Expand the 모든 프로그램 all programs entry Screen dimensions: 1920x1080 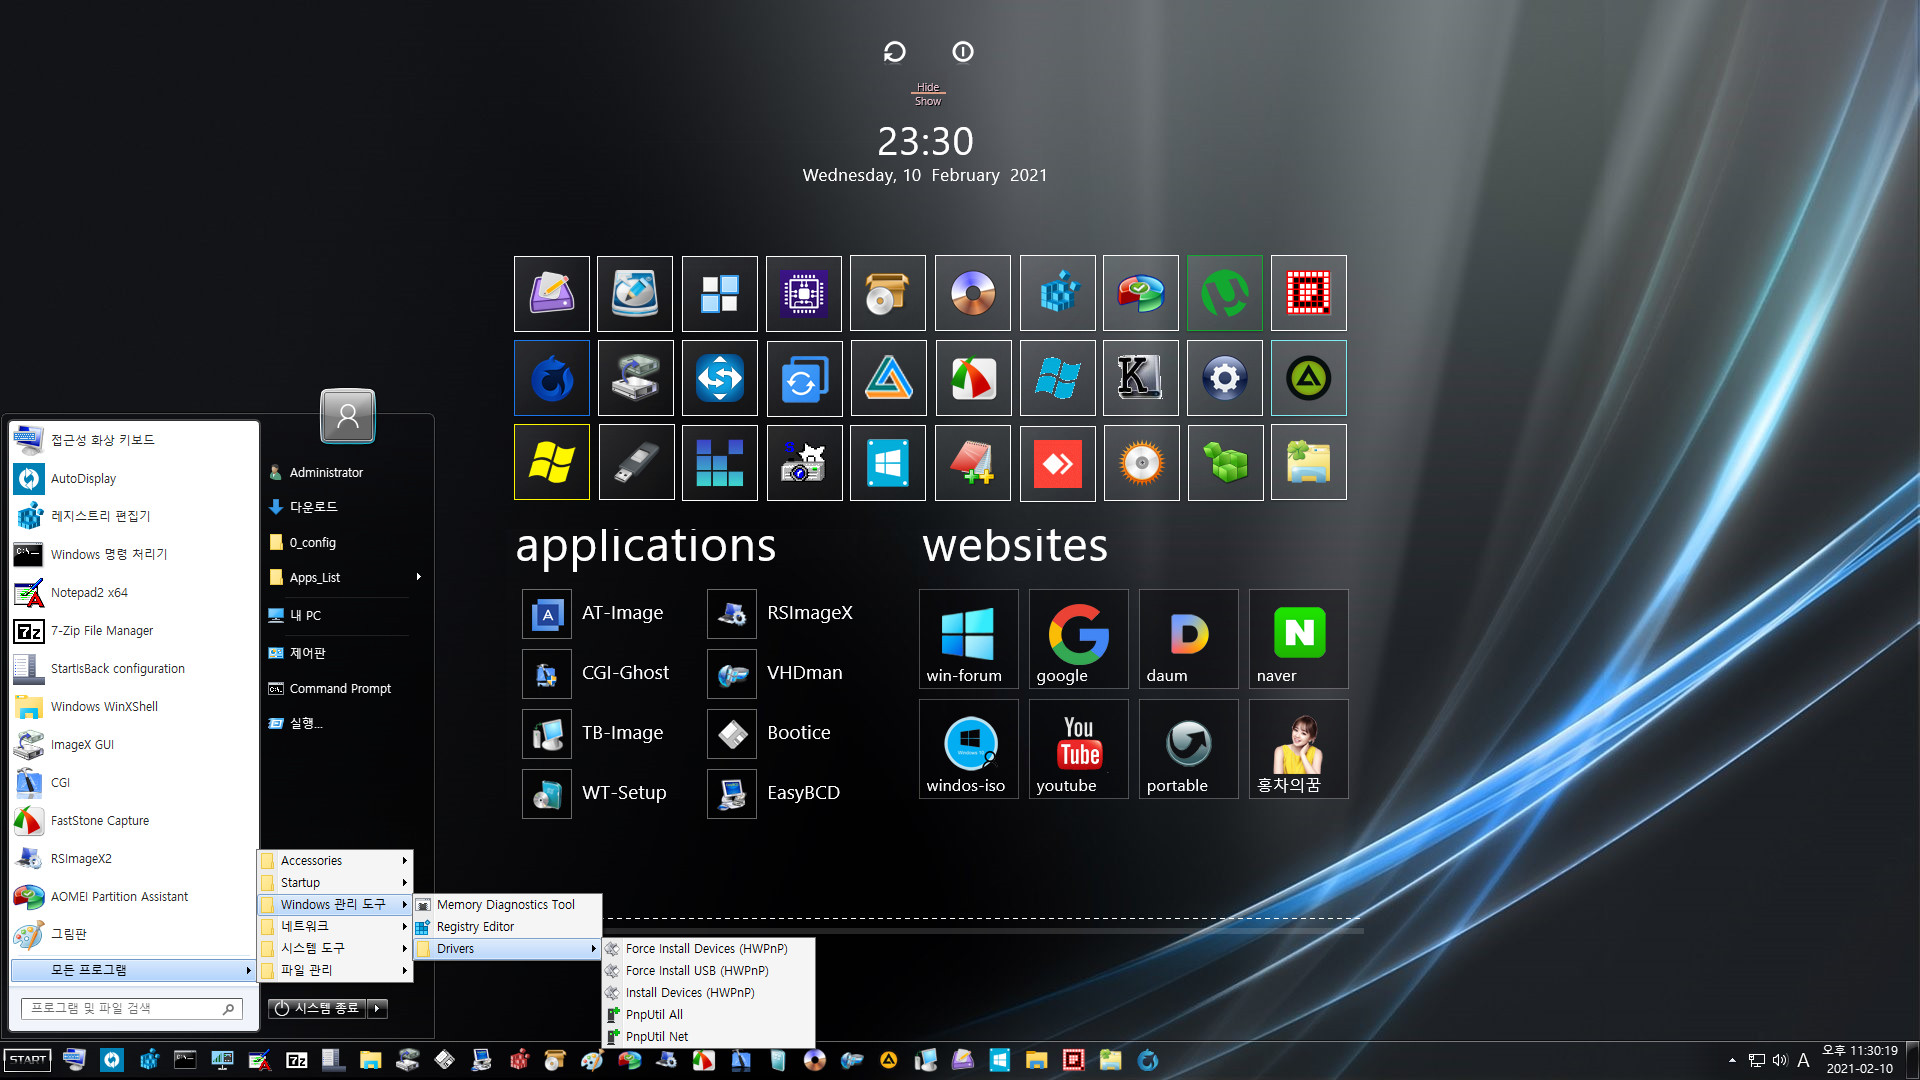tap(133, 970)
